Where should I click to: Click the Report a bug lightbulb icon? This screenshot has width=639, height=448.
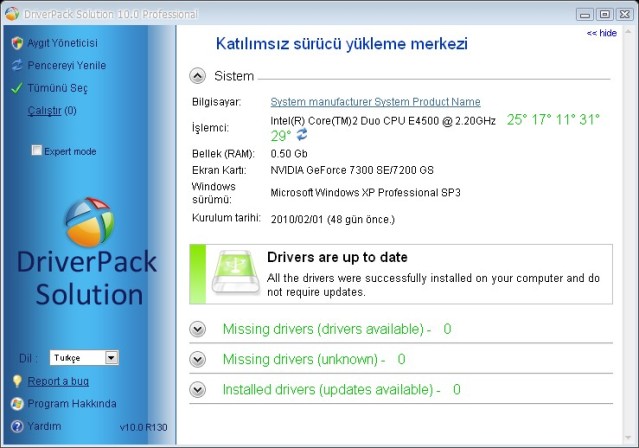click(17, 381)
